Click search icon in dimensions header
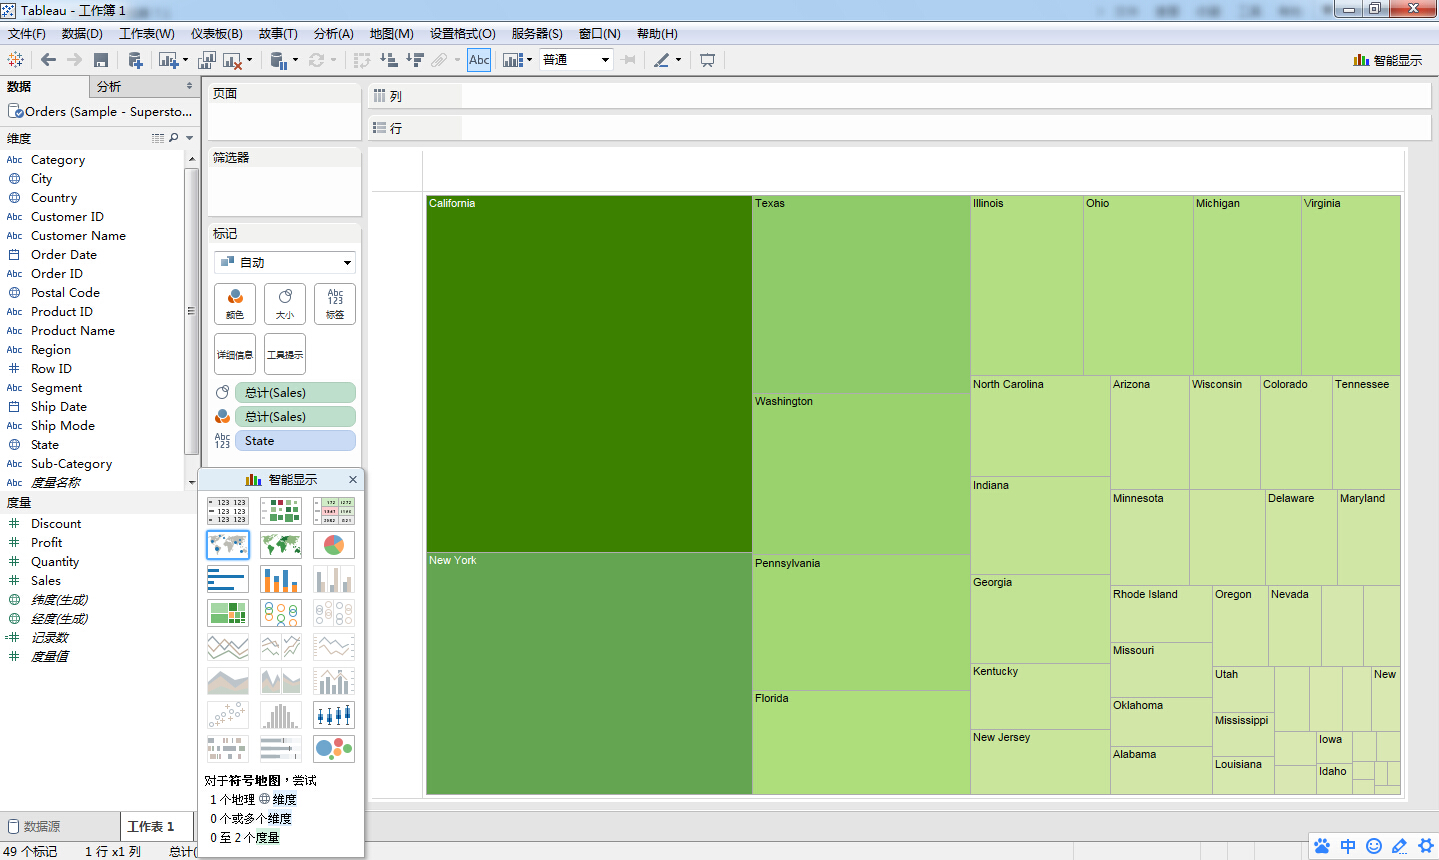 click(x=174, y=138)
